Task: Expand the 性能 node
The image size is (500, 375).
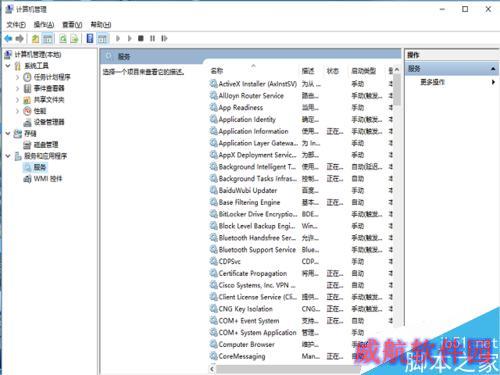Action: coord(18,111)
